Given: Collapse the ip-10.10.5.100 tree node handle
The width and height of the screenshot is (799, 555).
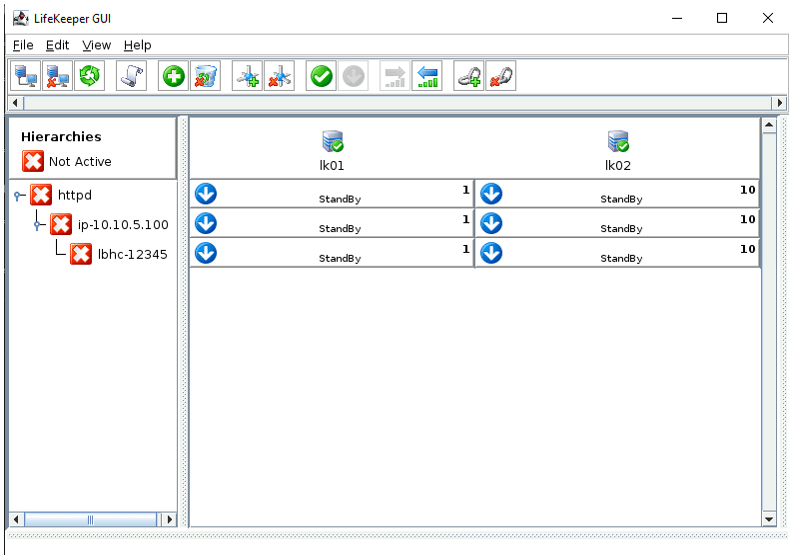Looking at the screenshot, I should pyautogui.click(x=37, y=224).
